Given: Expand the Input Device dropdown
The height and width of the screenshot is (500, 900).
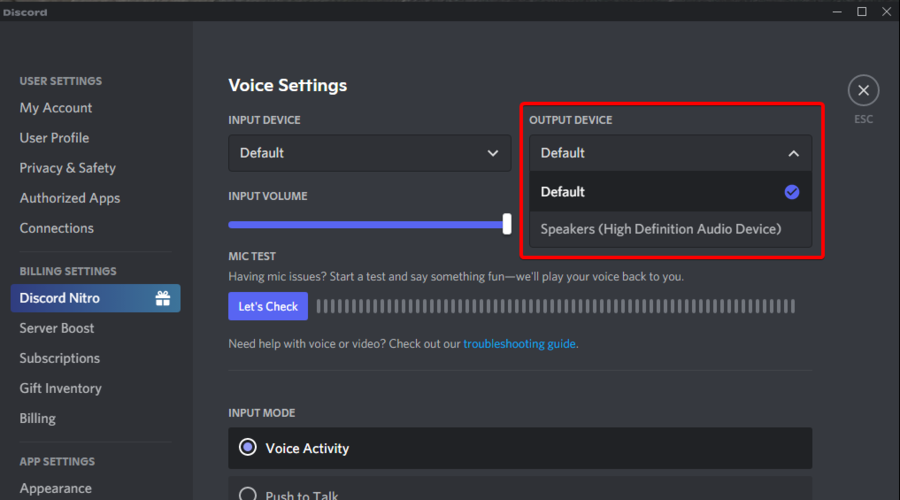Looking at the screenshot, I should [x=370, y=153].
